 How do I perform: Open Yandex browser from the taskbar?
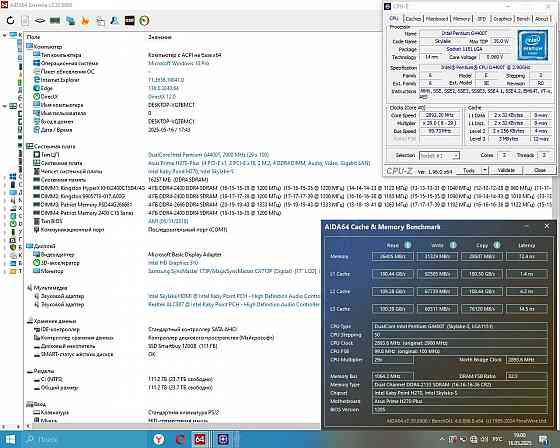pos(159,439)
